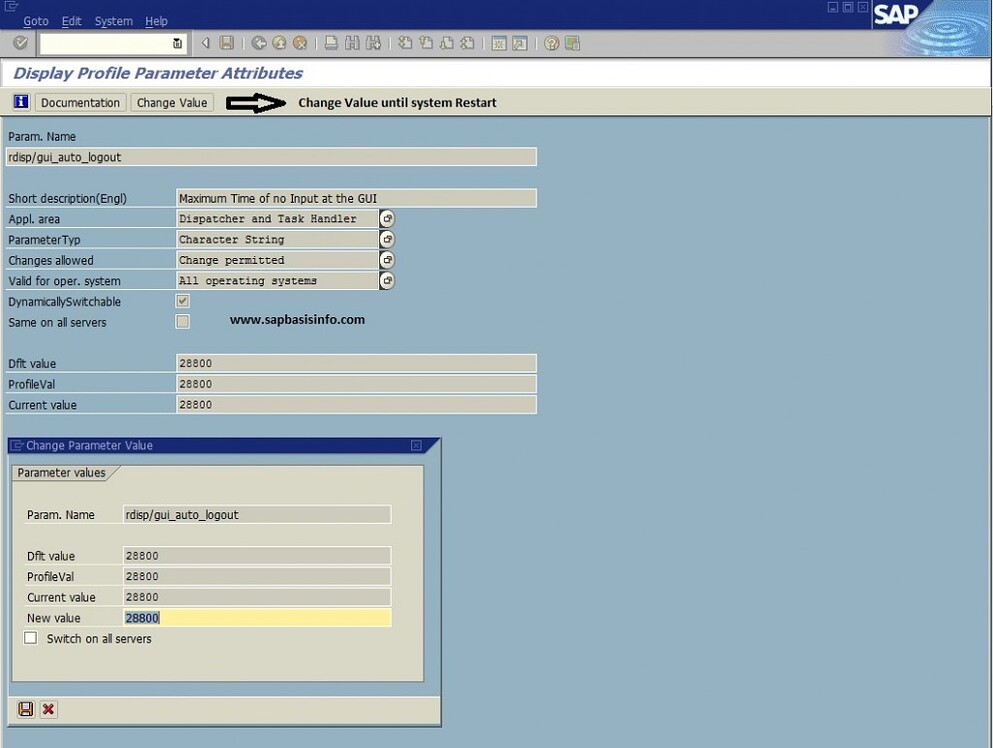This screenshot has height=748, width=993.
Task: Select the Parameter values tab
Action: coord(62,472)
